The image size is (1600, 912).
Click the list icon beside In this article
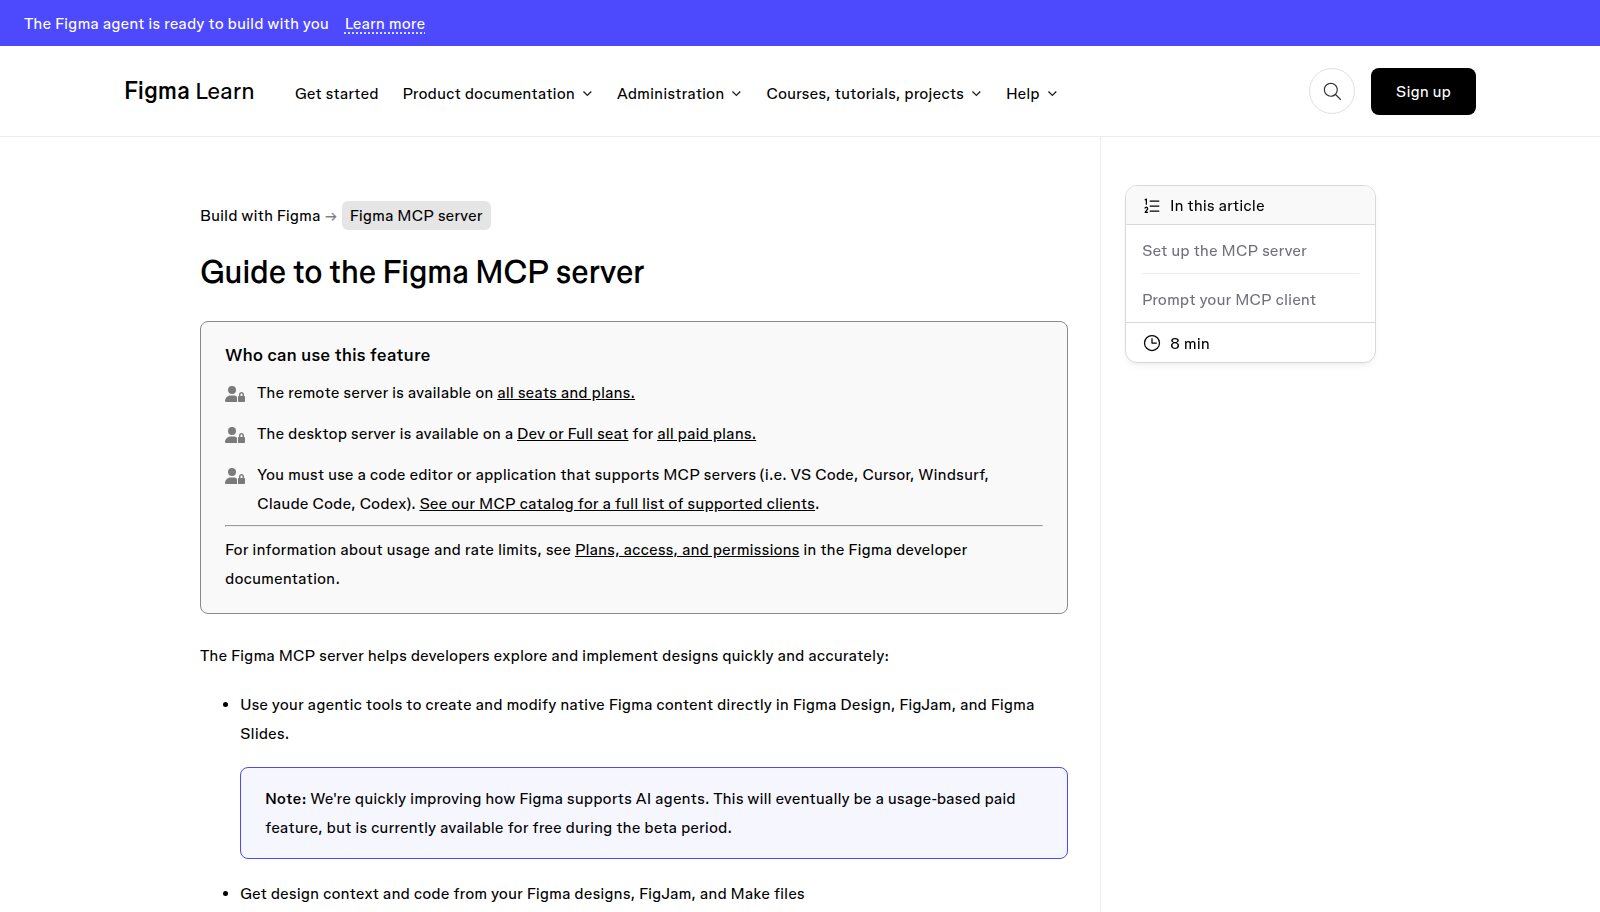[x=1152, y=206]
